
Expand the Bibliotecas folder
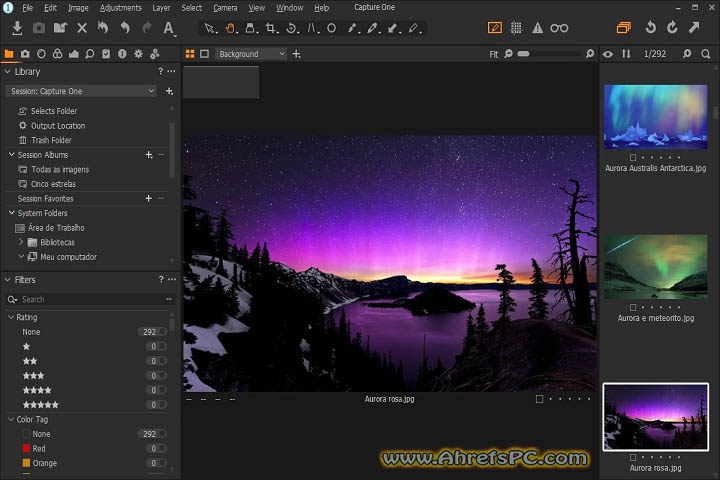tap(21, 242)
